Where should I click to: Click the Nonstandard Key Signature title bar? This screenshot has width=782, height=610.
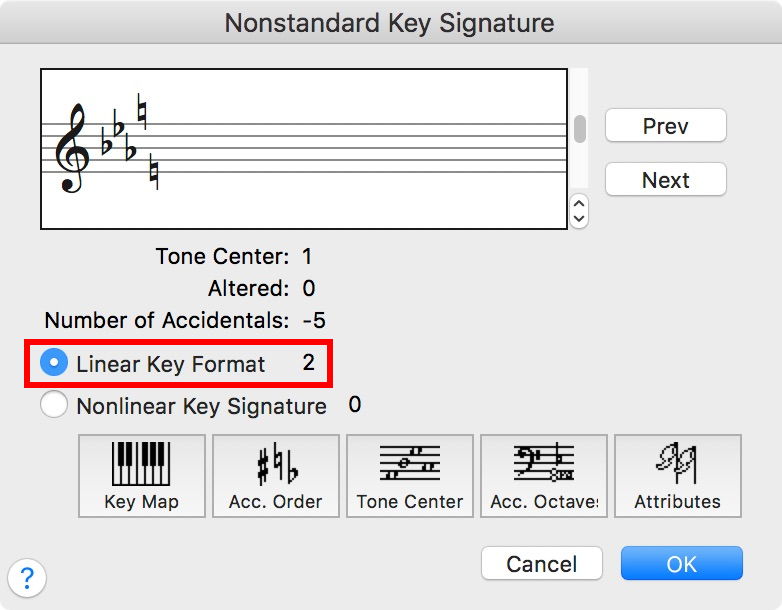point(390,22)
